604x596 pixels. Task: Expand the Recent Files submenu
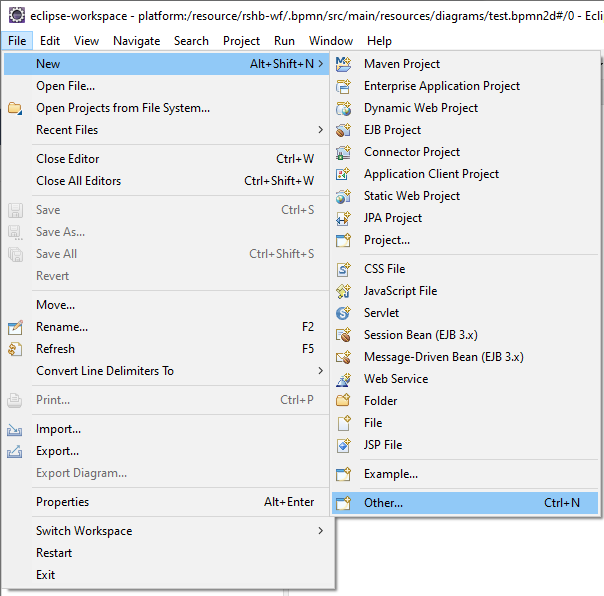pos(320,130)
